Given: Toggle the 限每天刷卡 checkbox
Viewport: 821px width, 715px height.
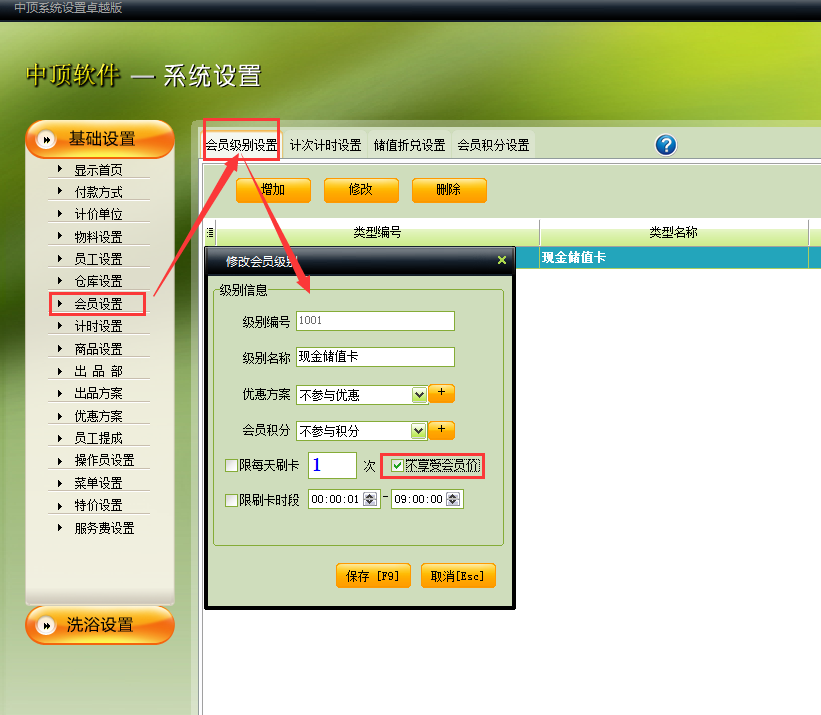Looking at the screenshot, I should [231, 465].
